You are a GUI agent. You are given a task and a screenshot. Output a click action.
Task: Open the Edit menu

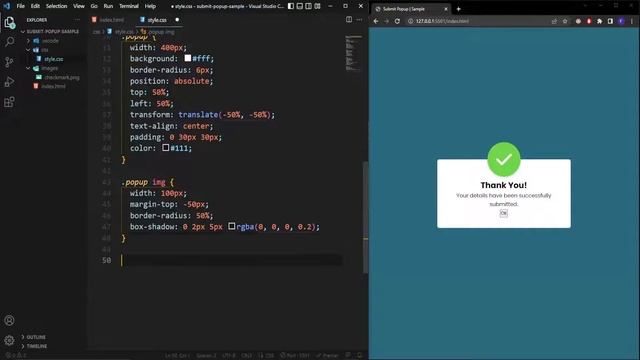tap(35, 6)
